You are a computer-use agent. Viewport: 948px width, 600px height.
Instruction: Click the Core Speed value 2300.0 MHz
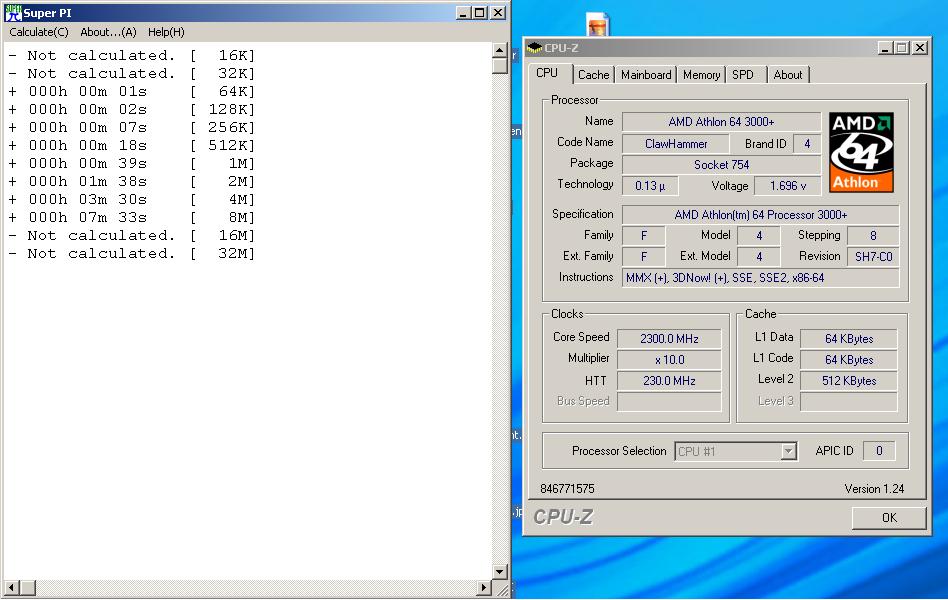point(669,339)
